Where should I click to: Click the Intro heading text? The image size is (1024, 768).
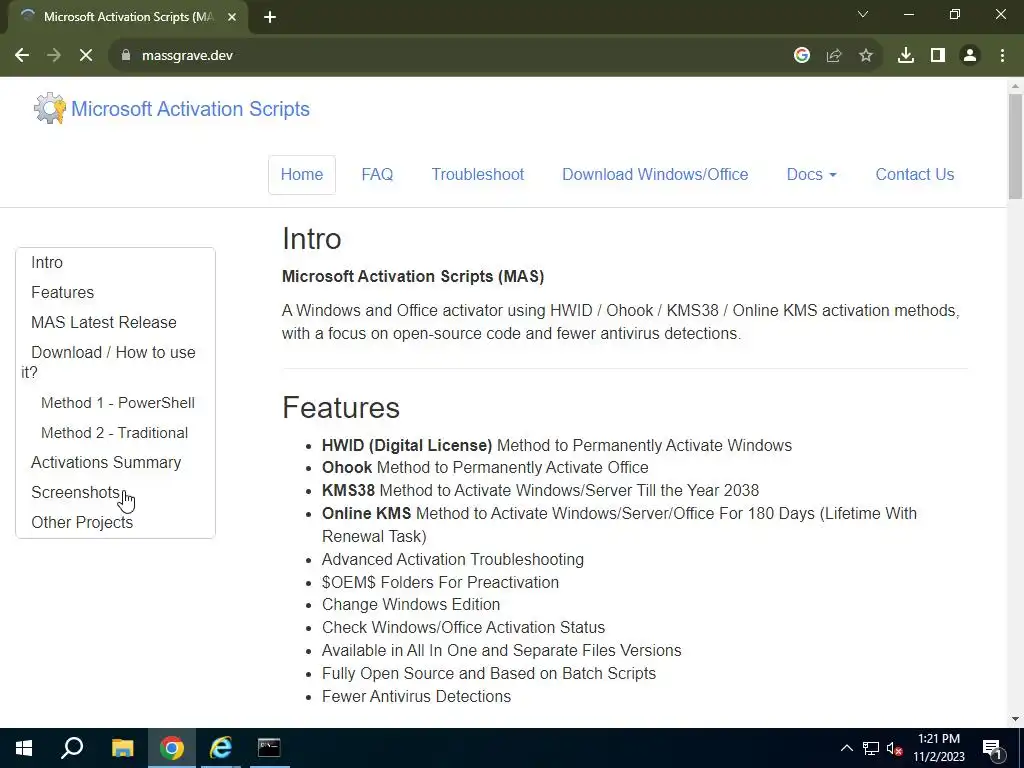pyautogui.click(x=312, y=238)
